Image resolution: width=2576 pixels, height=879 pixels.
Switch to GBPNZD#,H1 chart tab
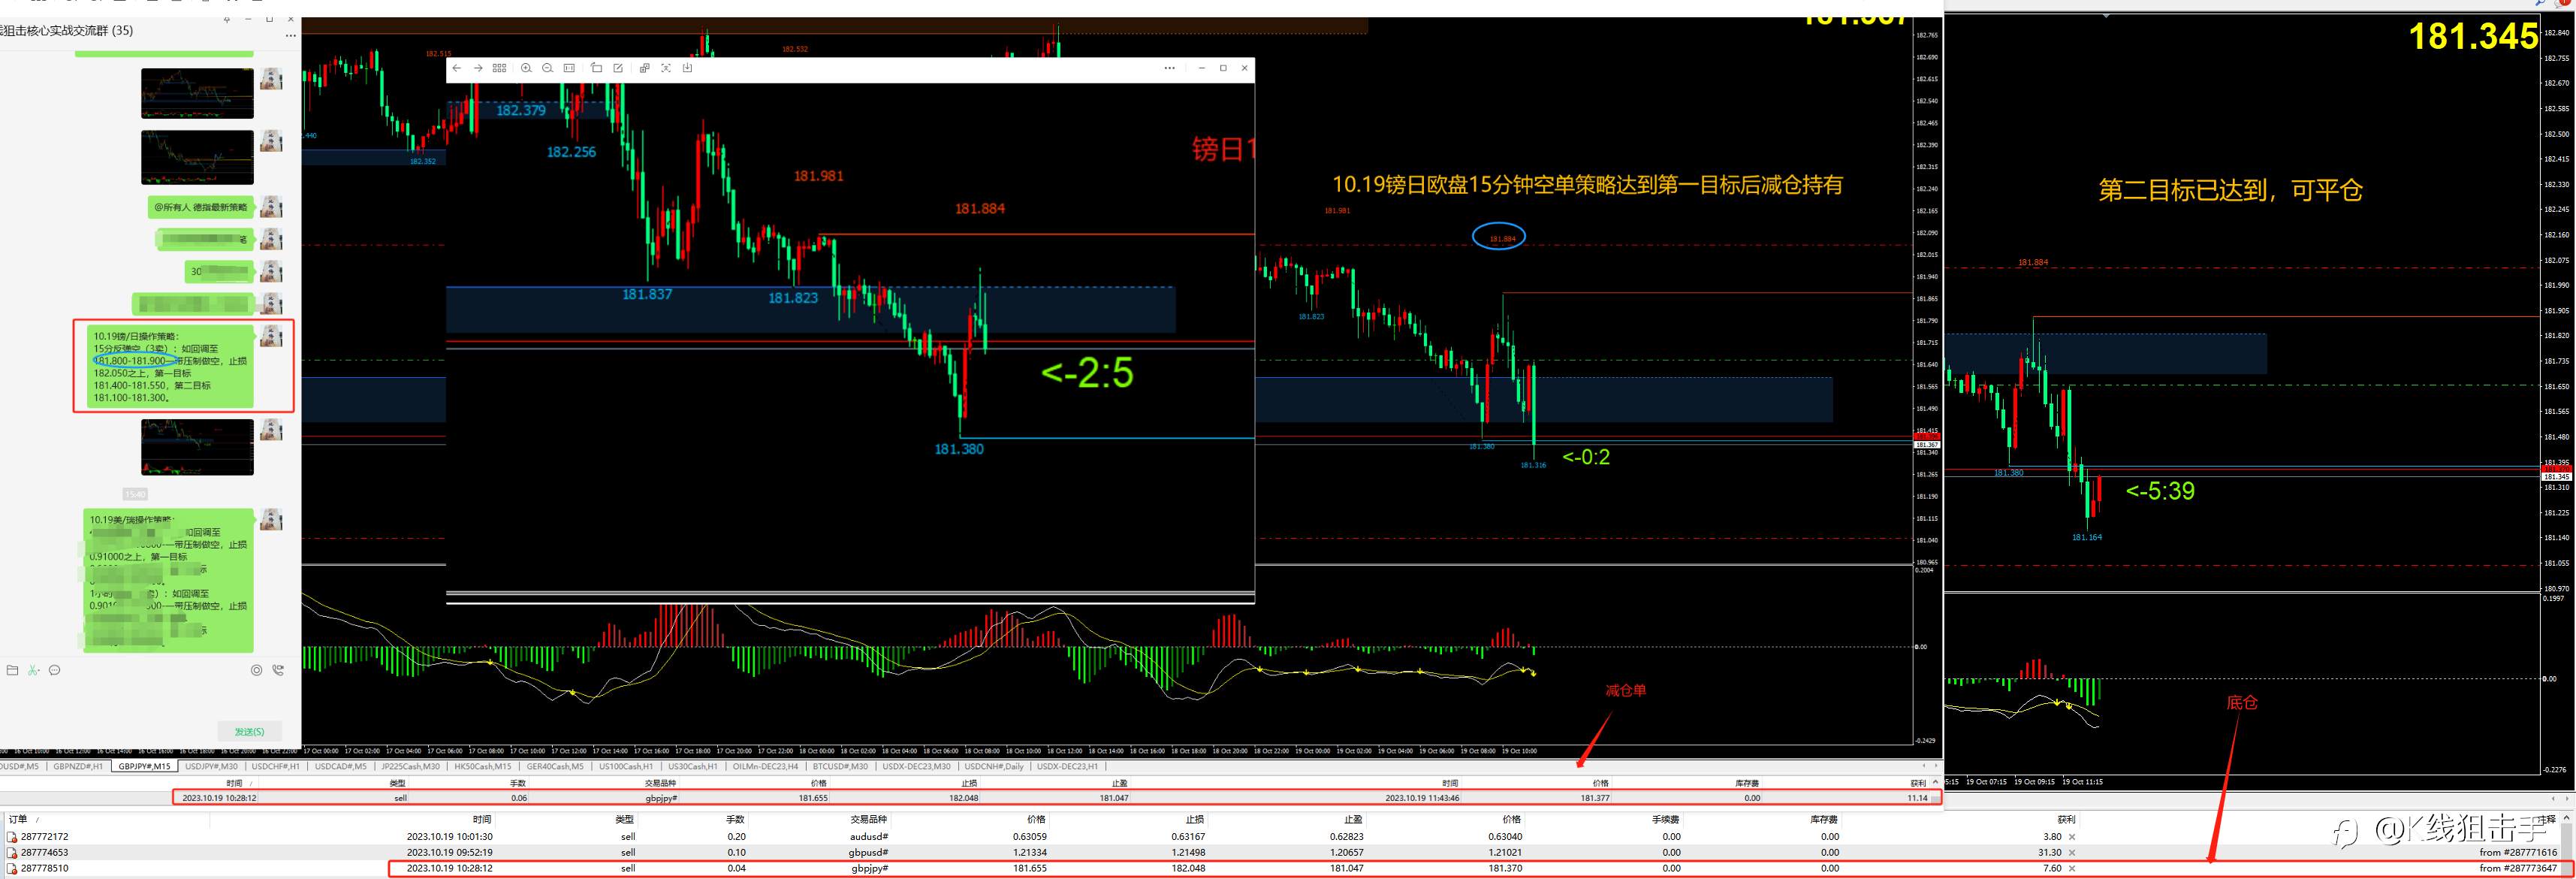click(x=78, y=767)
